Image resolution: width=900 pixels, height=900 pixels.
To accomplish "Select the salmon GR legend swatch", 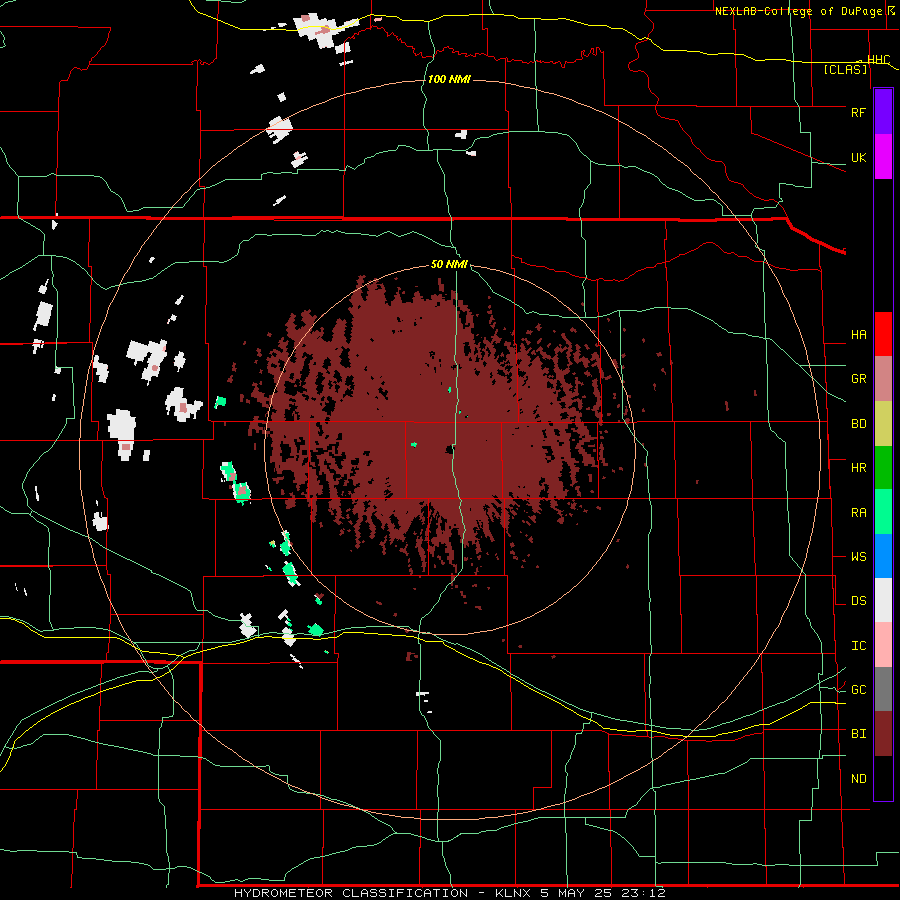I will (x=883, y=379).
